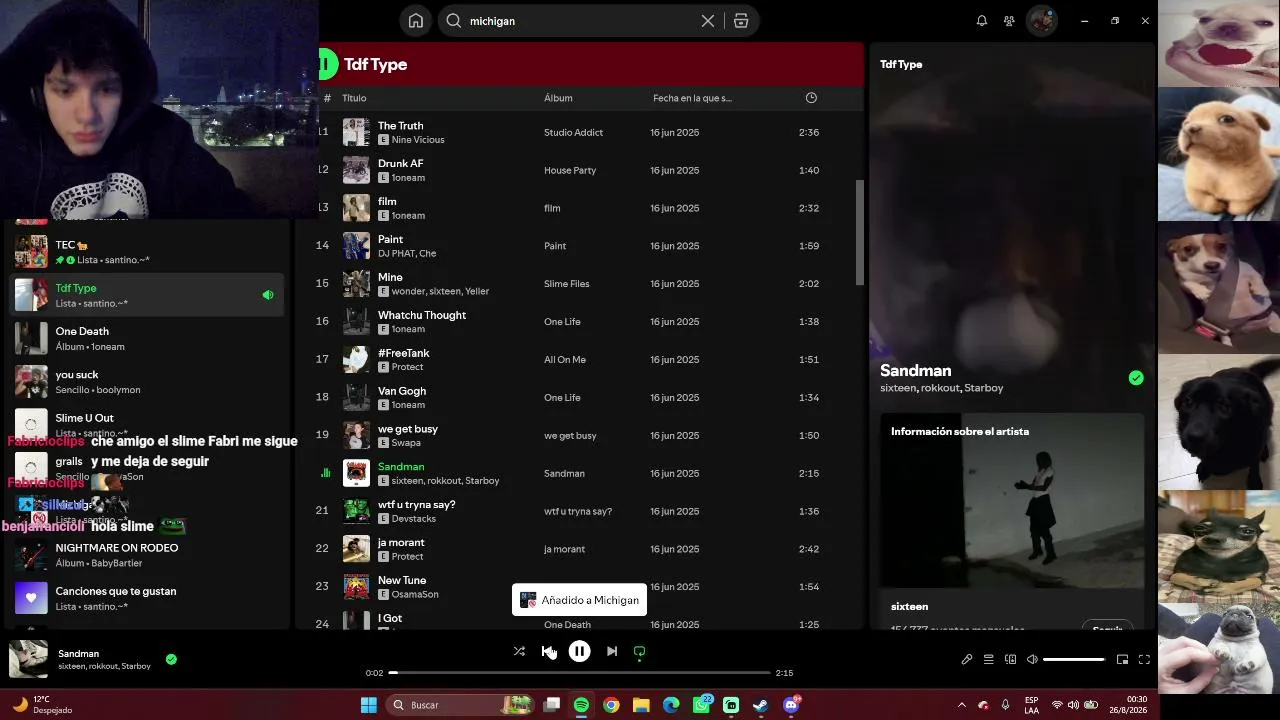Open the Sandman cover in the player bar
This screenshot has width=1280, height=720.
28,659
